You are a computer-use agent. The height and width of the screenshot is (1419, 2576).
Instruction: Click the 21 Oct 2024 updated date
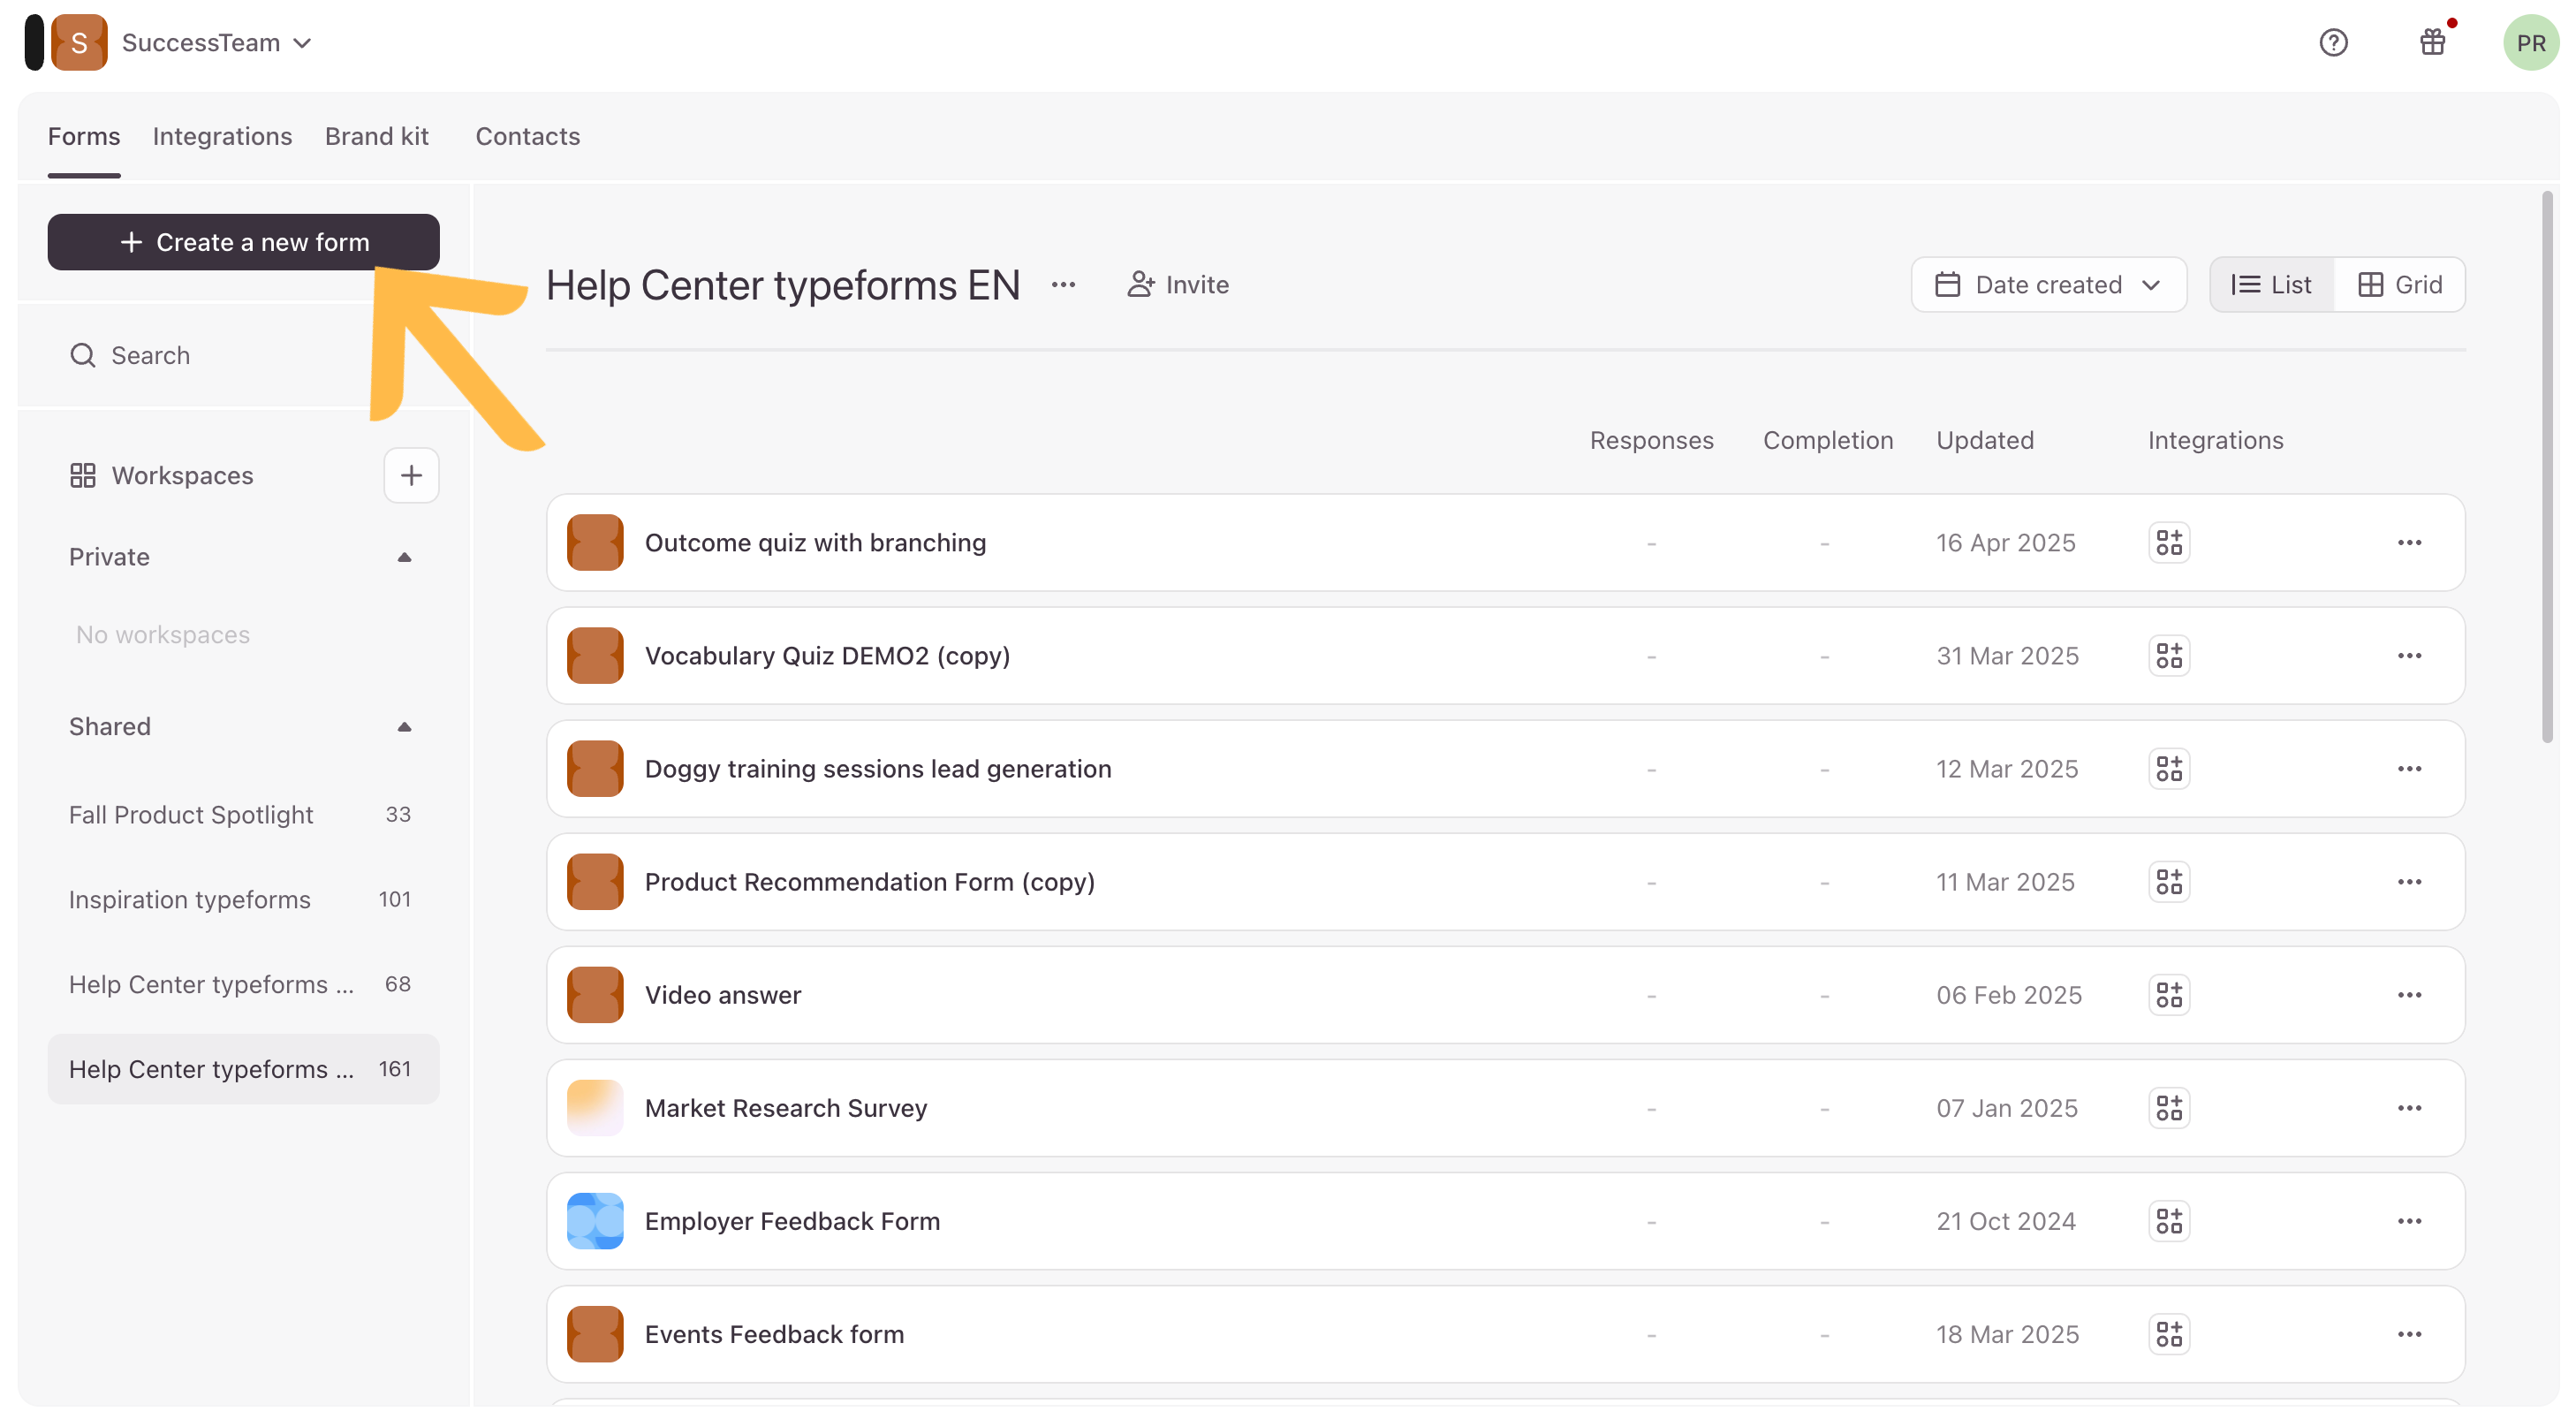point(2005,1221)
